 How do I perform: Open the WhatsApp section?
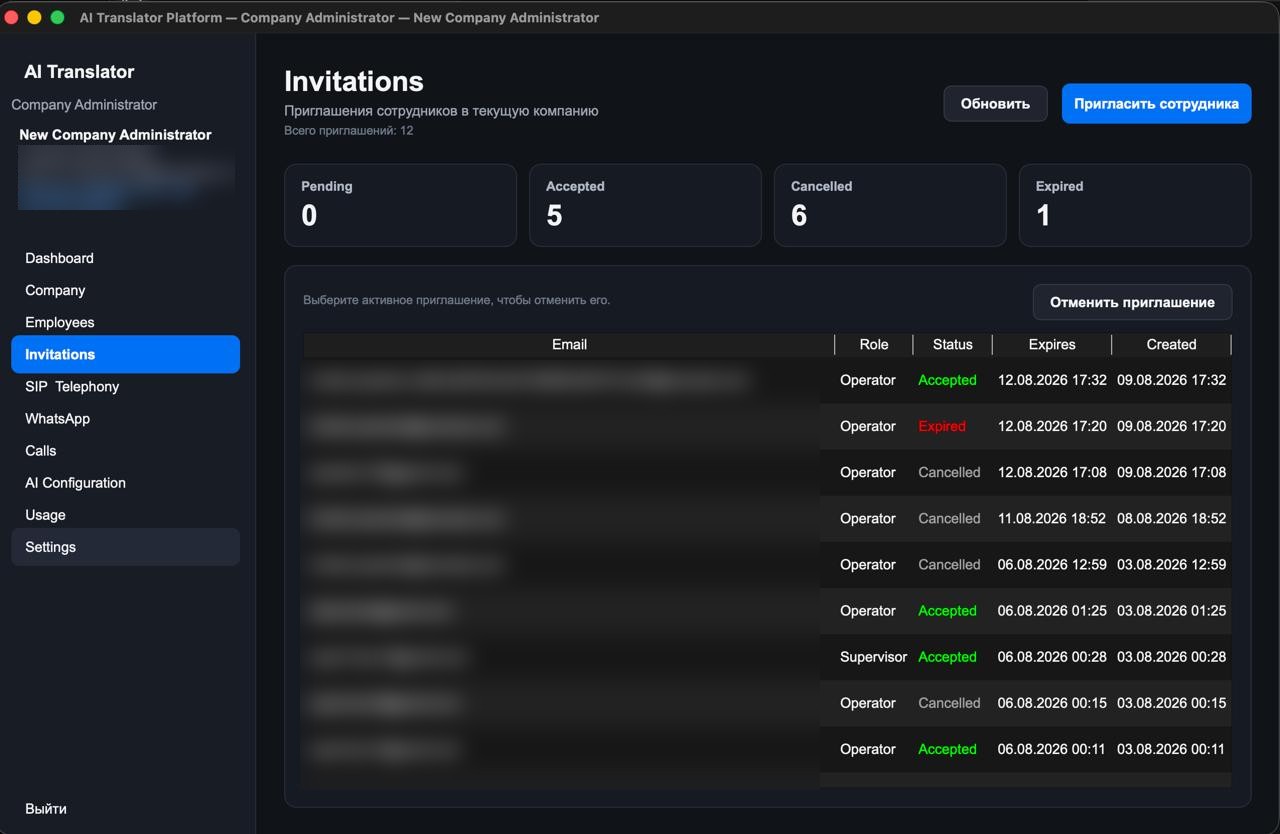[125, 418]
